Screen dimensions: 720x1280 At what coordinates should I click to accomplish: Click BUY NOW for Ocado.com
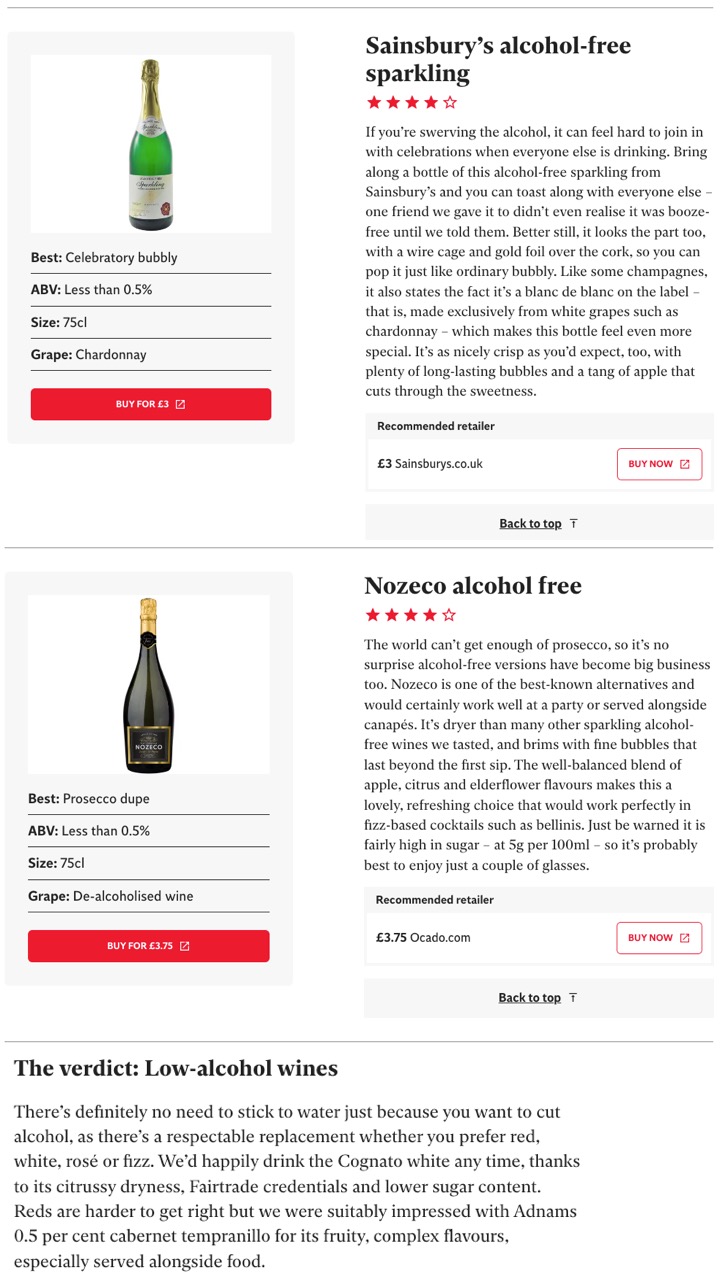pyautogui.click(x=659, y=938)
